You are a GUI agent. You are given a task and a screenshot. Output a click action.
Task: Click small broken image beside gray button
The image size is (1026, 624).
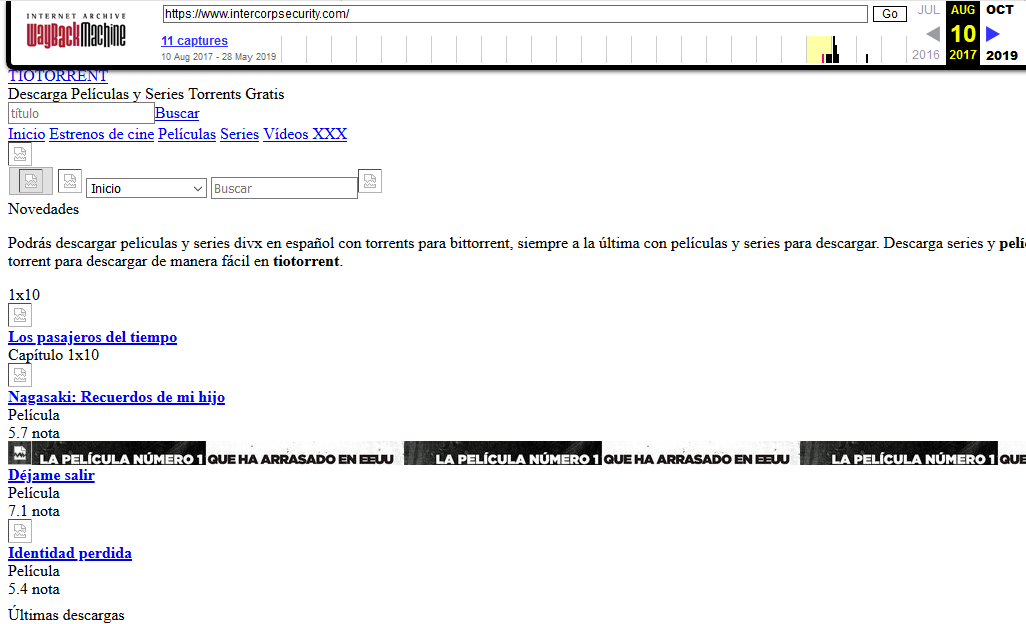click(70, 181)
